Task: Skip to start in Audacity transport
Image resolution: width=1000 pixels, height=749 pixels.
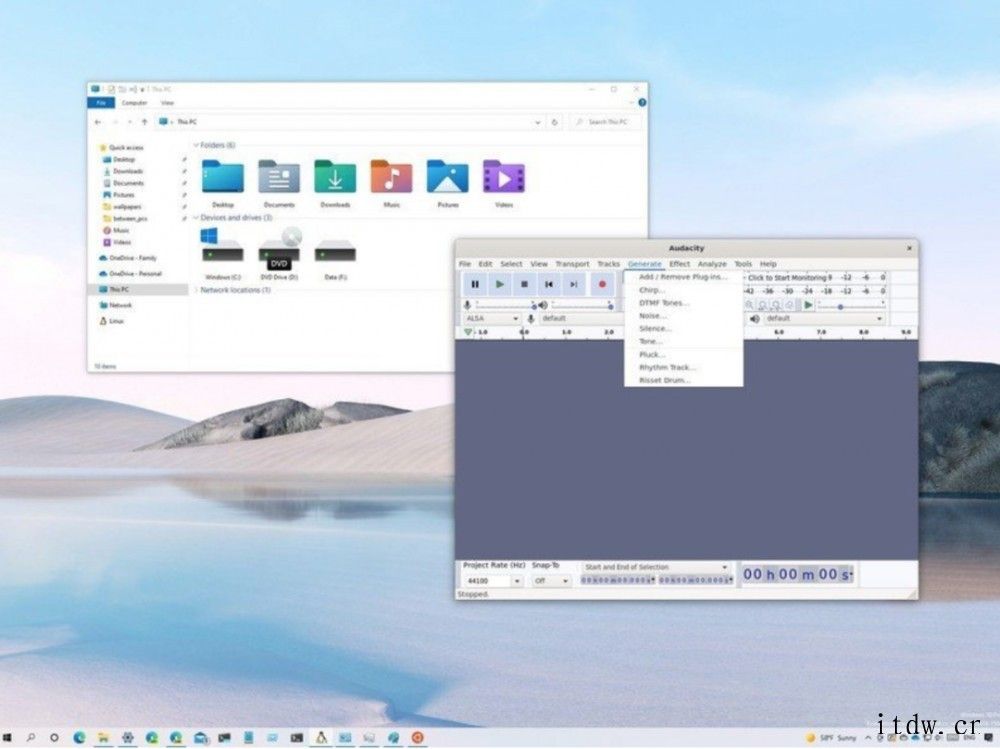Action: coord(549,284)
